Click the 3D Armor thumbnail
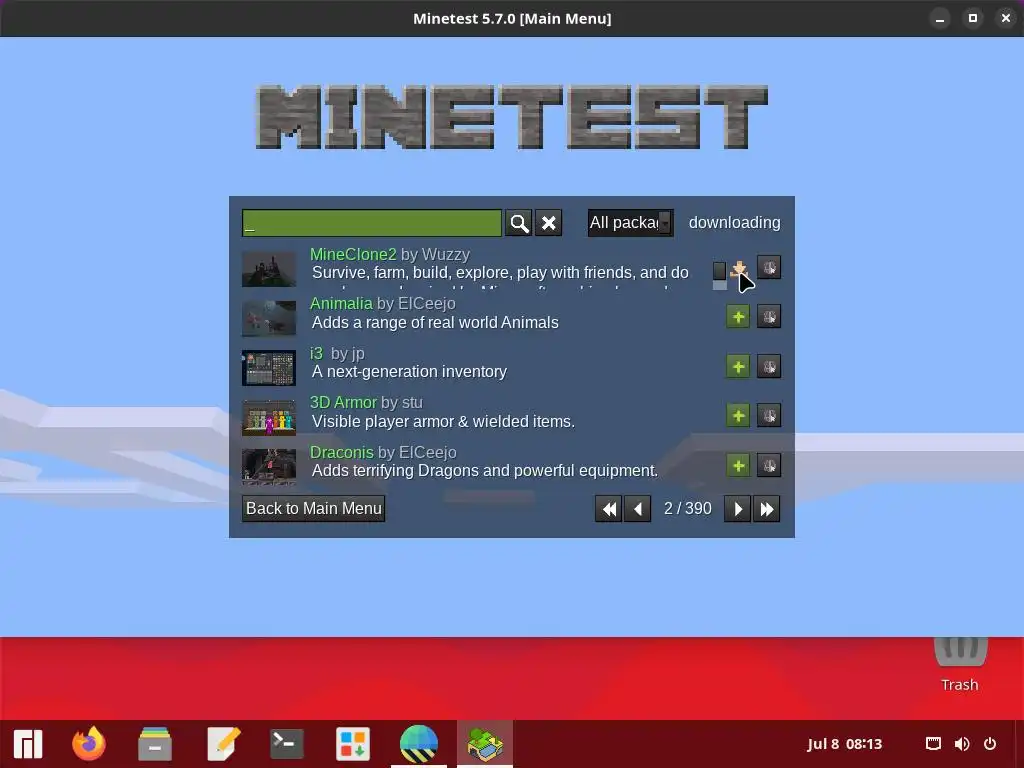This screenshot has height=768, width=1024. pos(269,417)
